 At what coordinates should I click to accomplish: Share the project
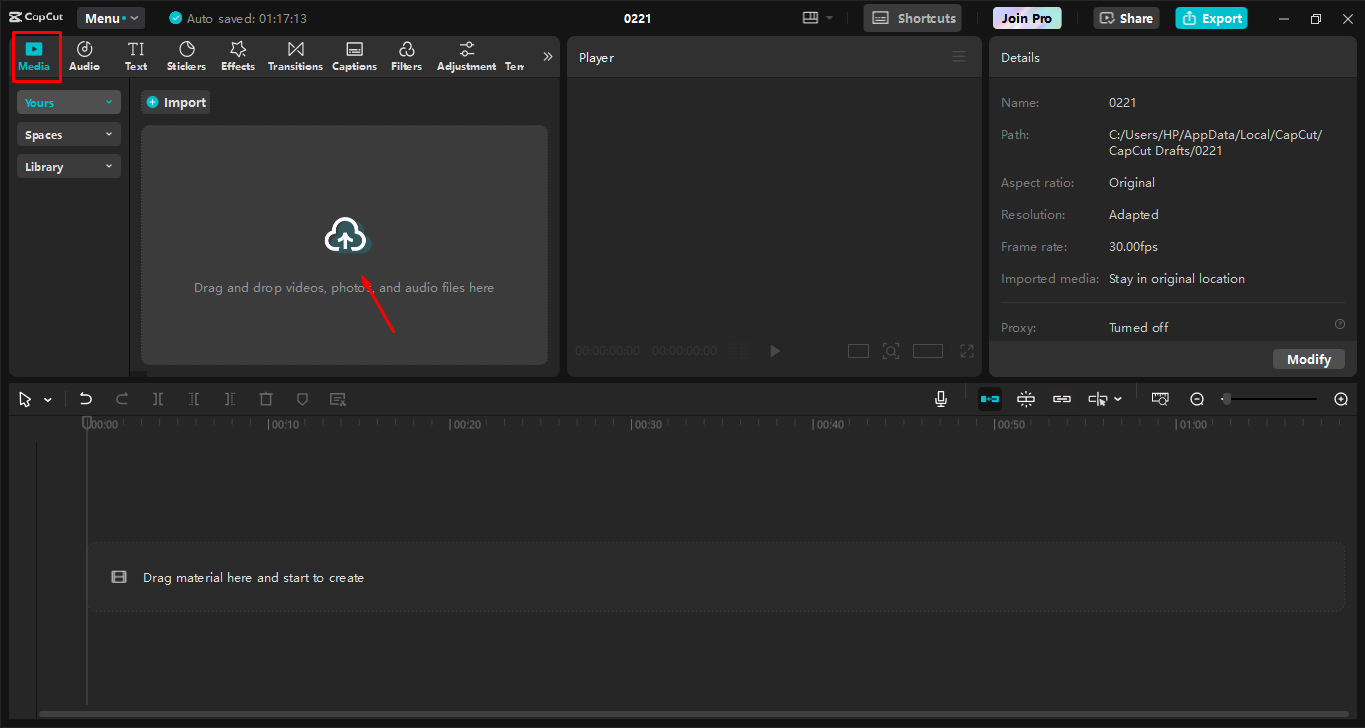1127,18
